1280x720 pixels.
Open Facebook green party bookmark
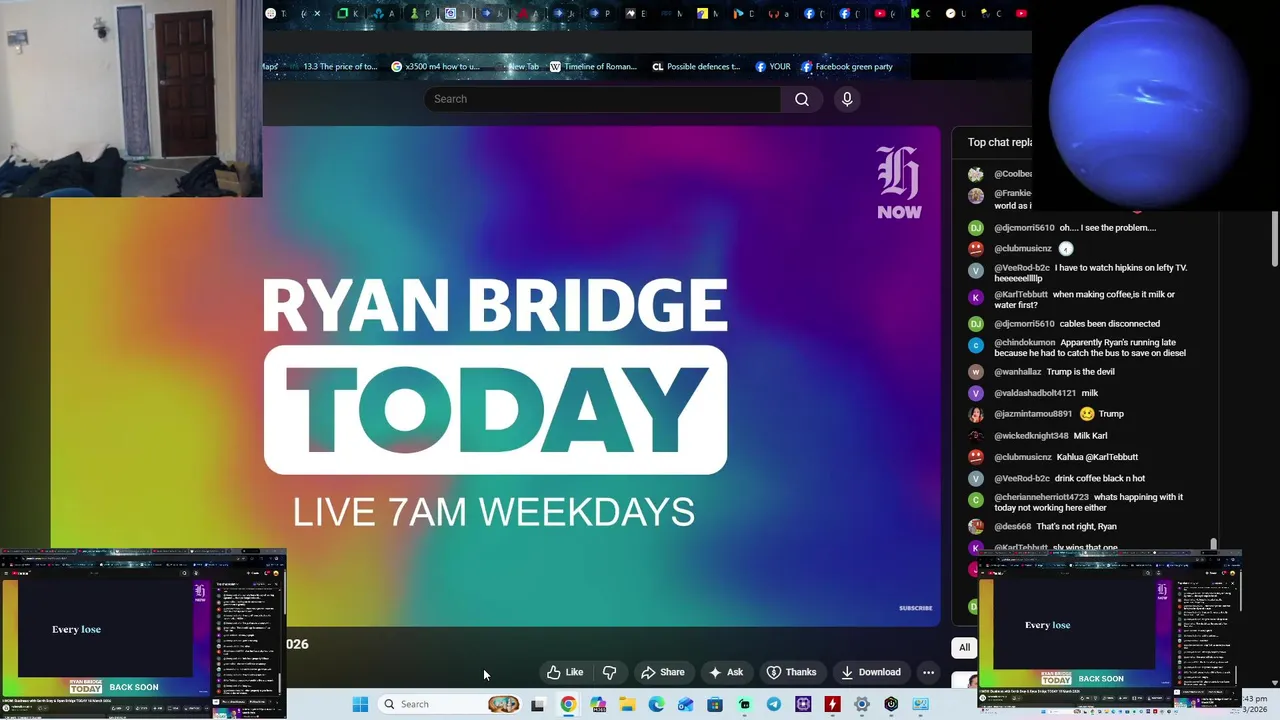click(847, 67)
